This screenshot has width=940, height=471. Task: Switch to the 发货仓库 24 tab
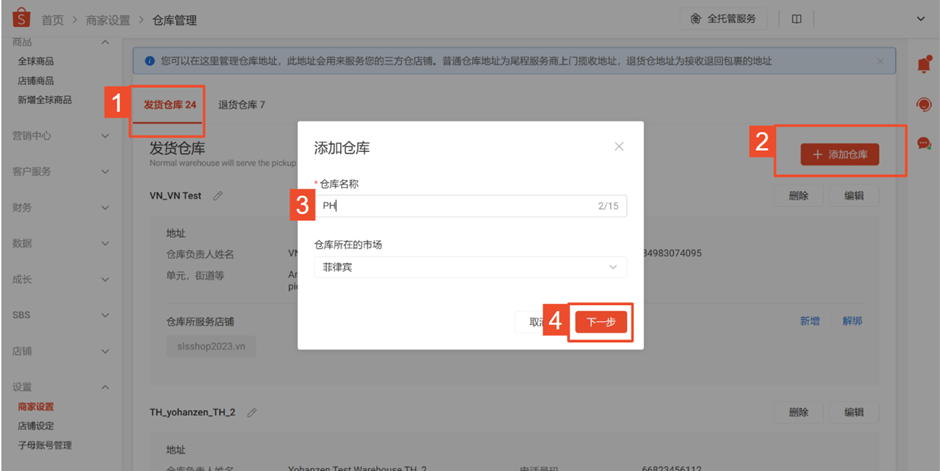pos(170,105)
